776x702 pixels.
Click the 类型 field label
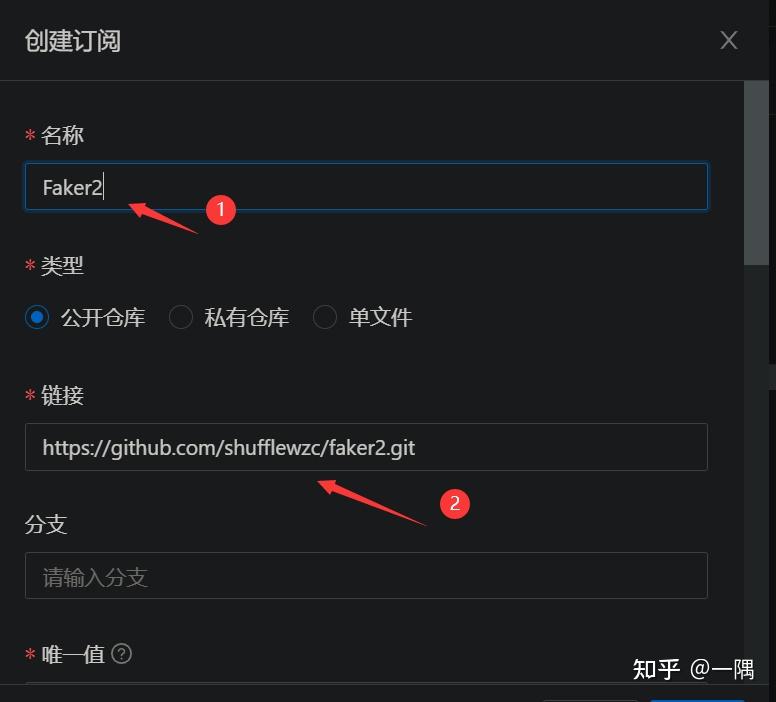pyautogui.click(x=62, y=266)
